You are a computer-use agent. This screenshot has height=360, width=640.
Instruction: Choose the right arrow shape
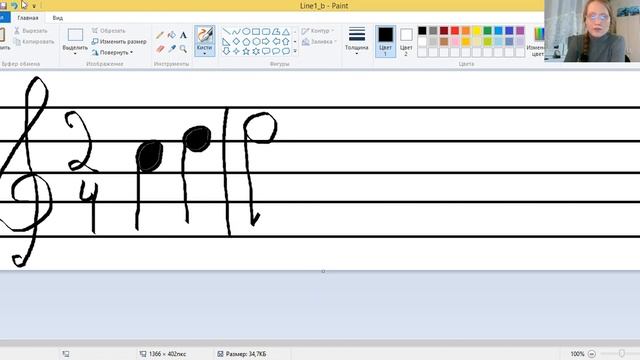click(266, 42)
